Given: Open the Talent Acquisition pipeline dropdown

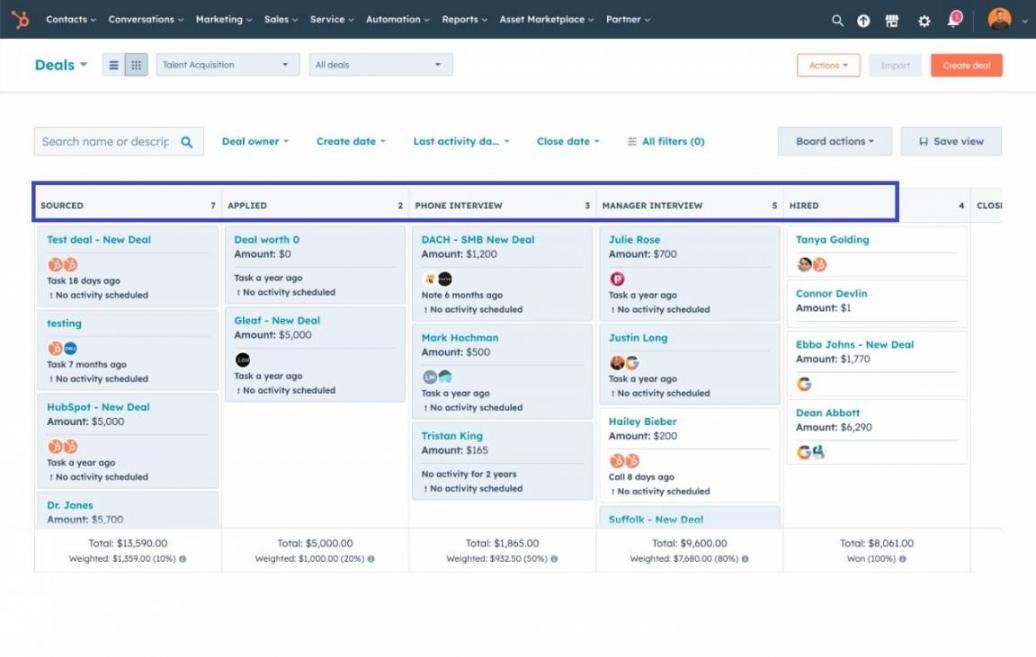Looking at the screenshot, I should pyautogui.click(x=227, y=65).
